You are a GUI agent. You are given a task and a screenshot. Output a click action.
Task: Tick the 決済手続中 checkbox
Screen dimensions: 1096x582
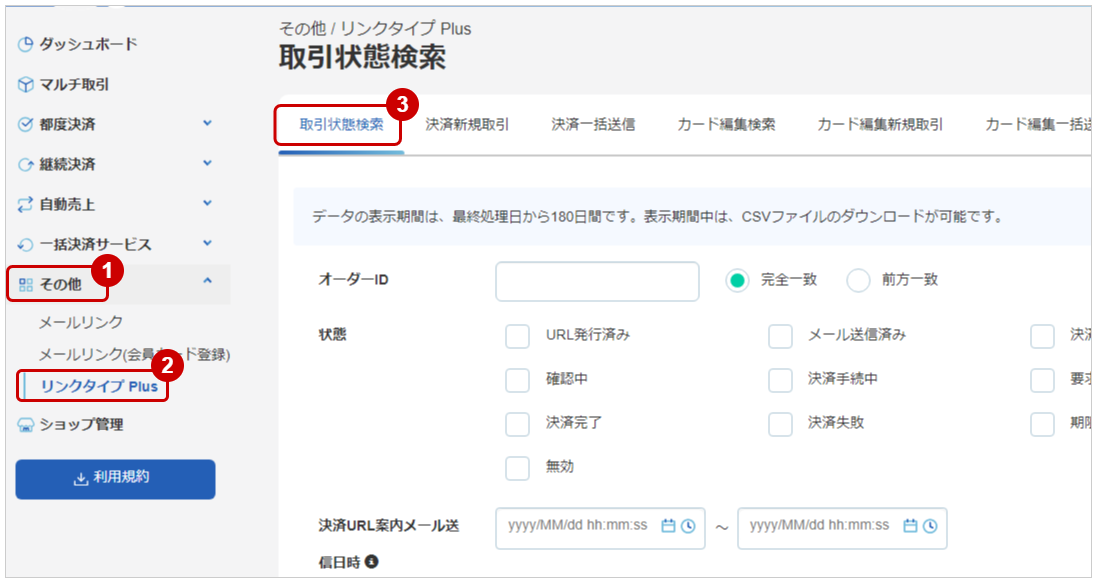pyautogui.click(x=780, y=380)
